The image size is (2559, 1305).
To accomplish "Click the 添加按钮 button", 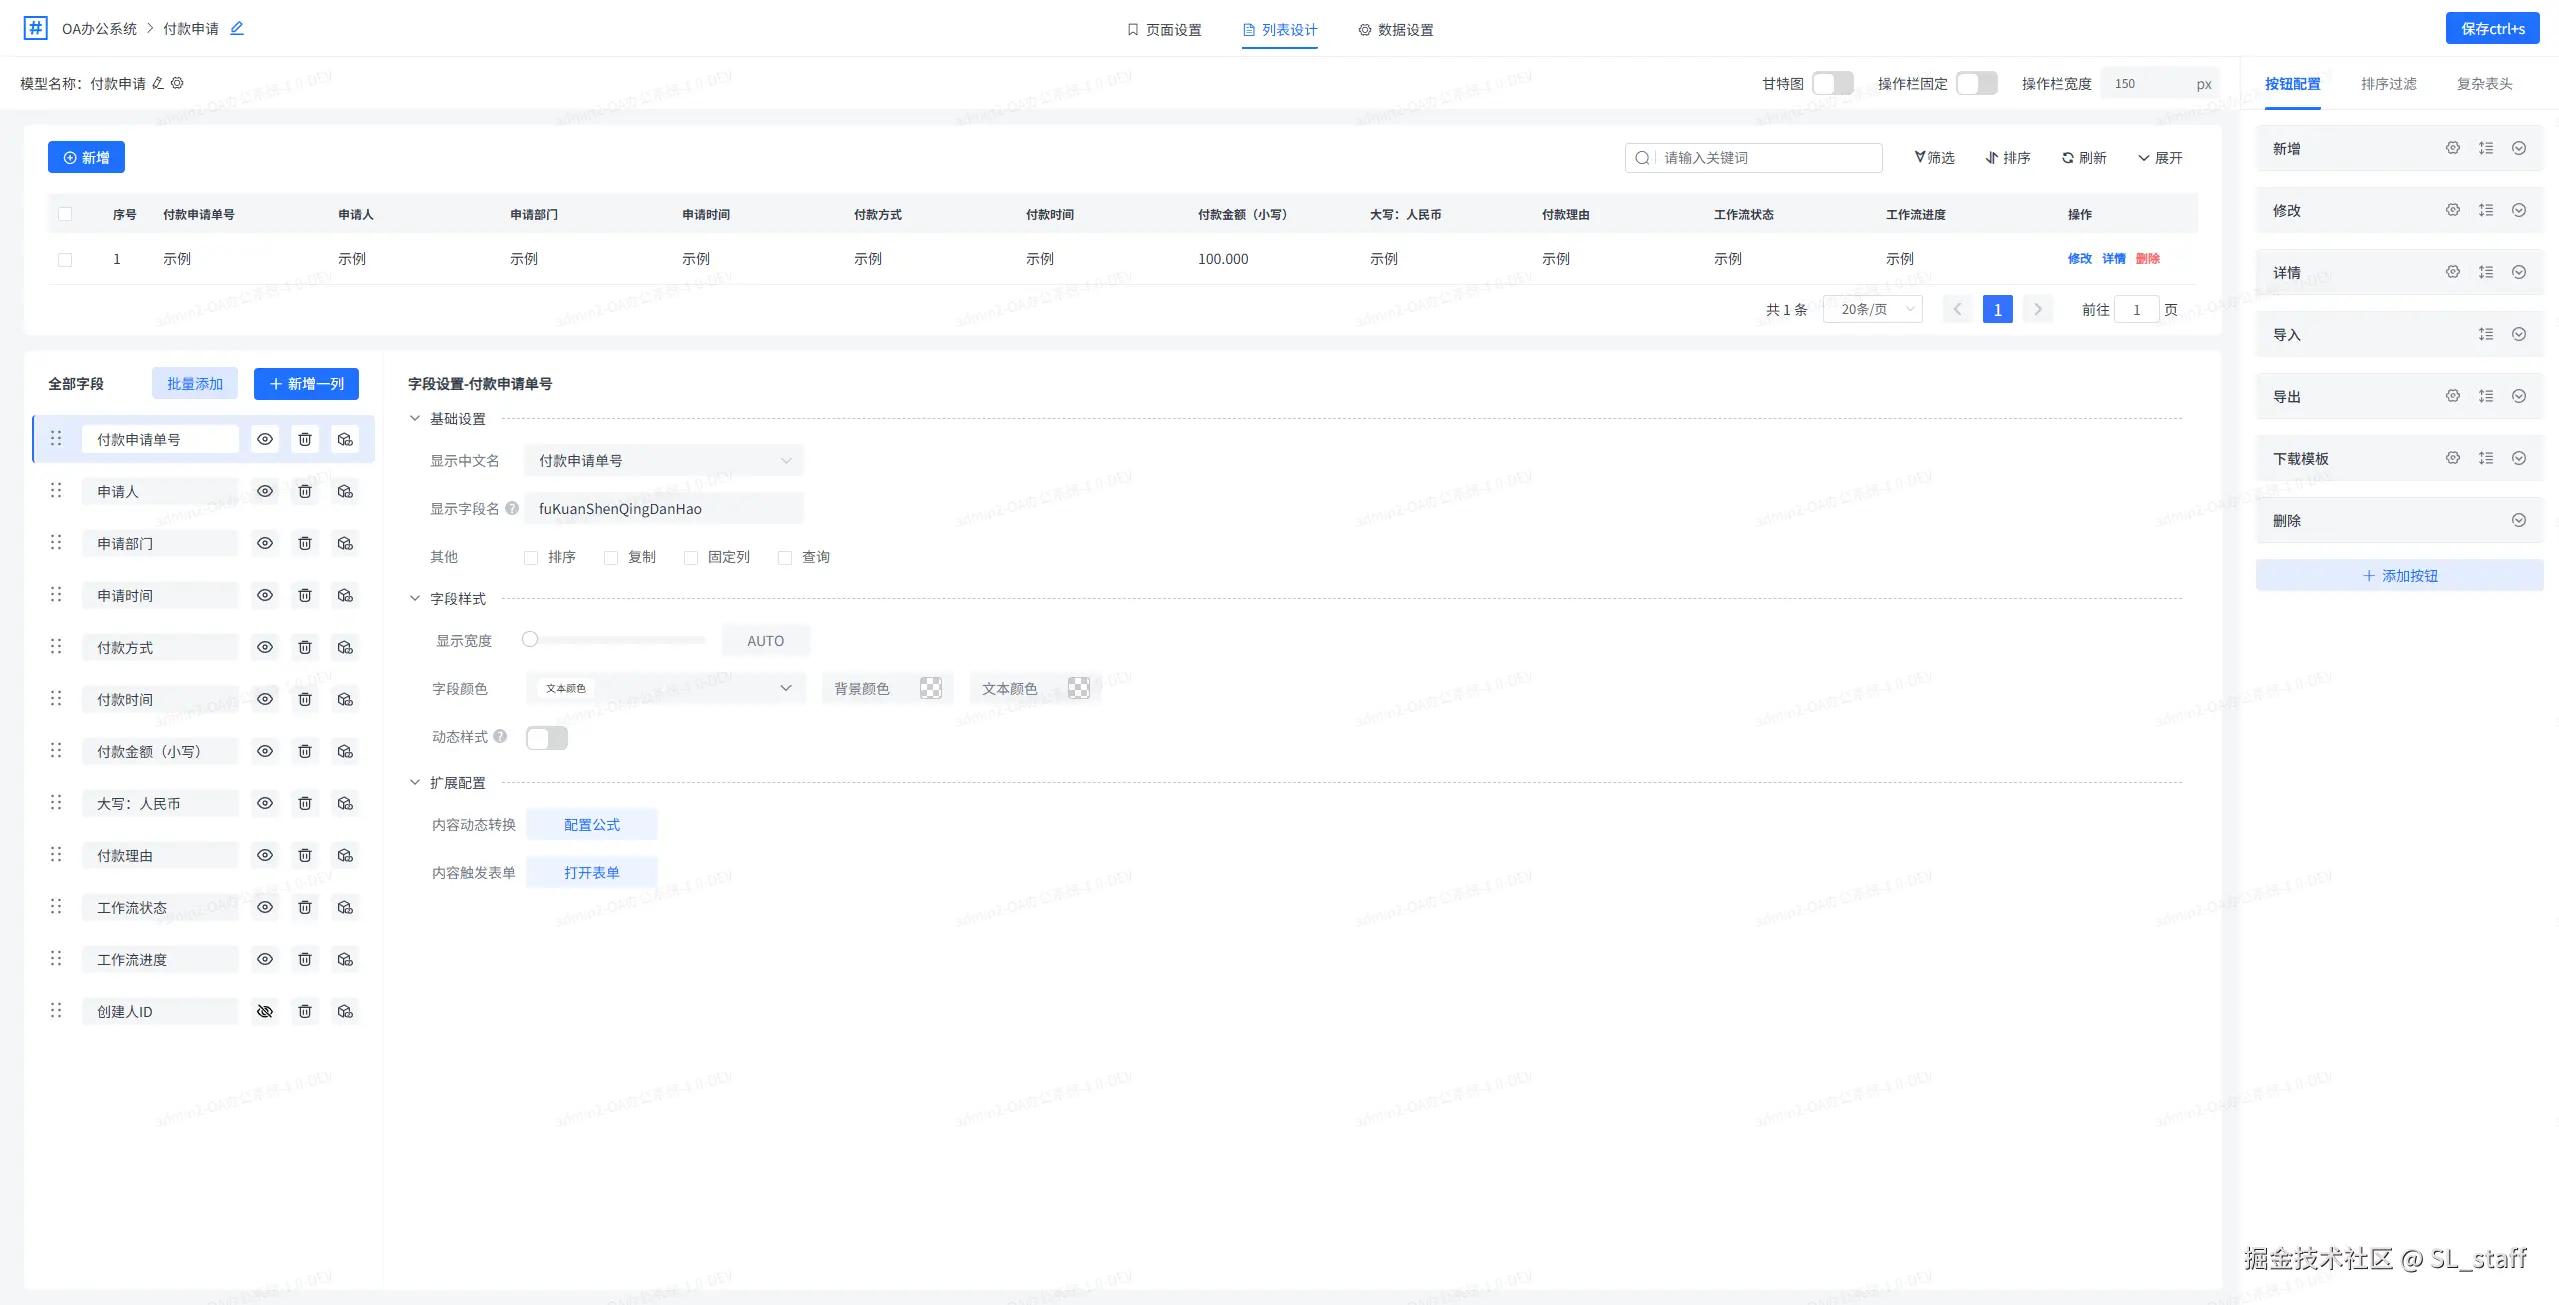I will point(2398,576).
